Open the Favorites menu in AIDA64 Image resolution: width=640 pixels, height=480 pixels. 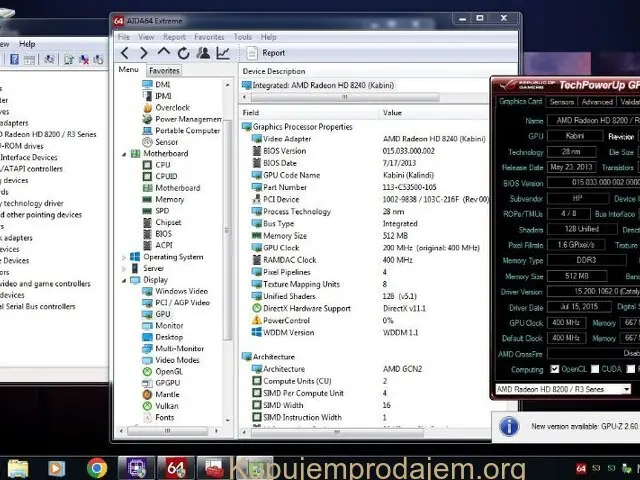click(x=209, y=37)
